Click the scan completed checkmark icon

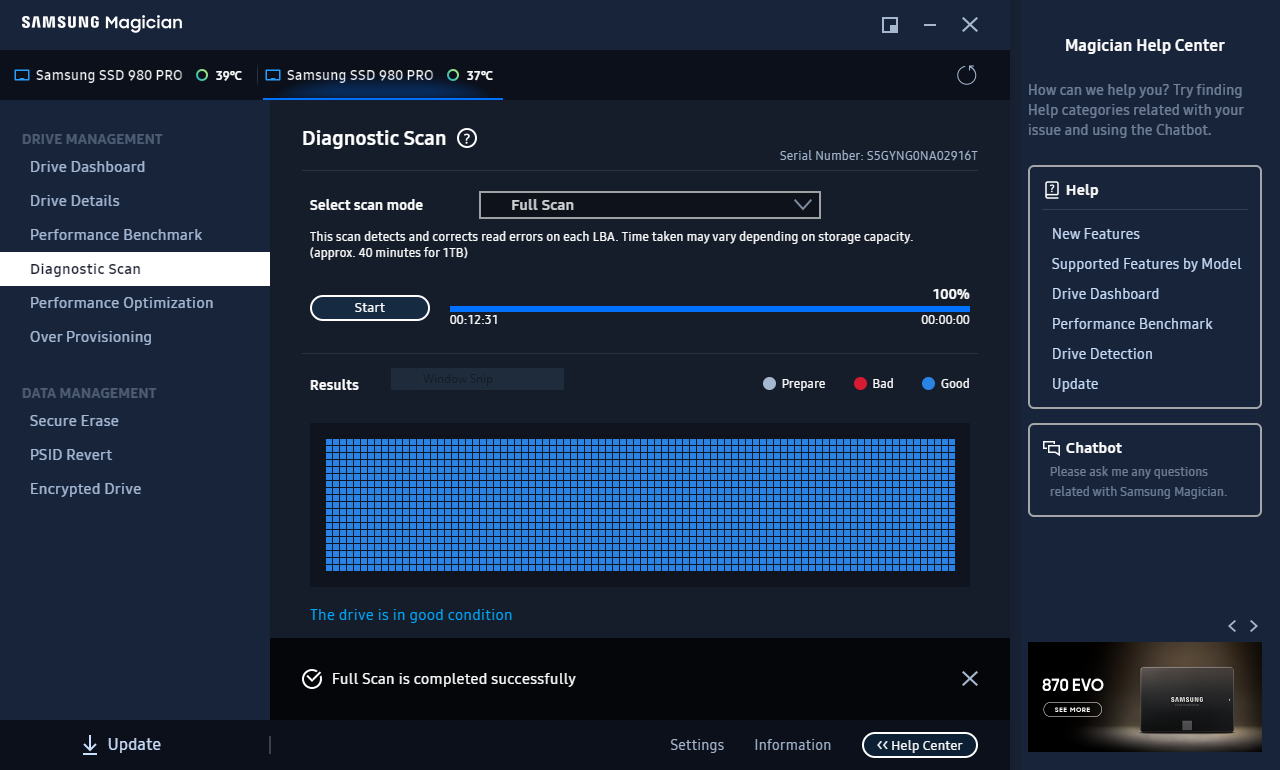point(312,679)
